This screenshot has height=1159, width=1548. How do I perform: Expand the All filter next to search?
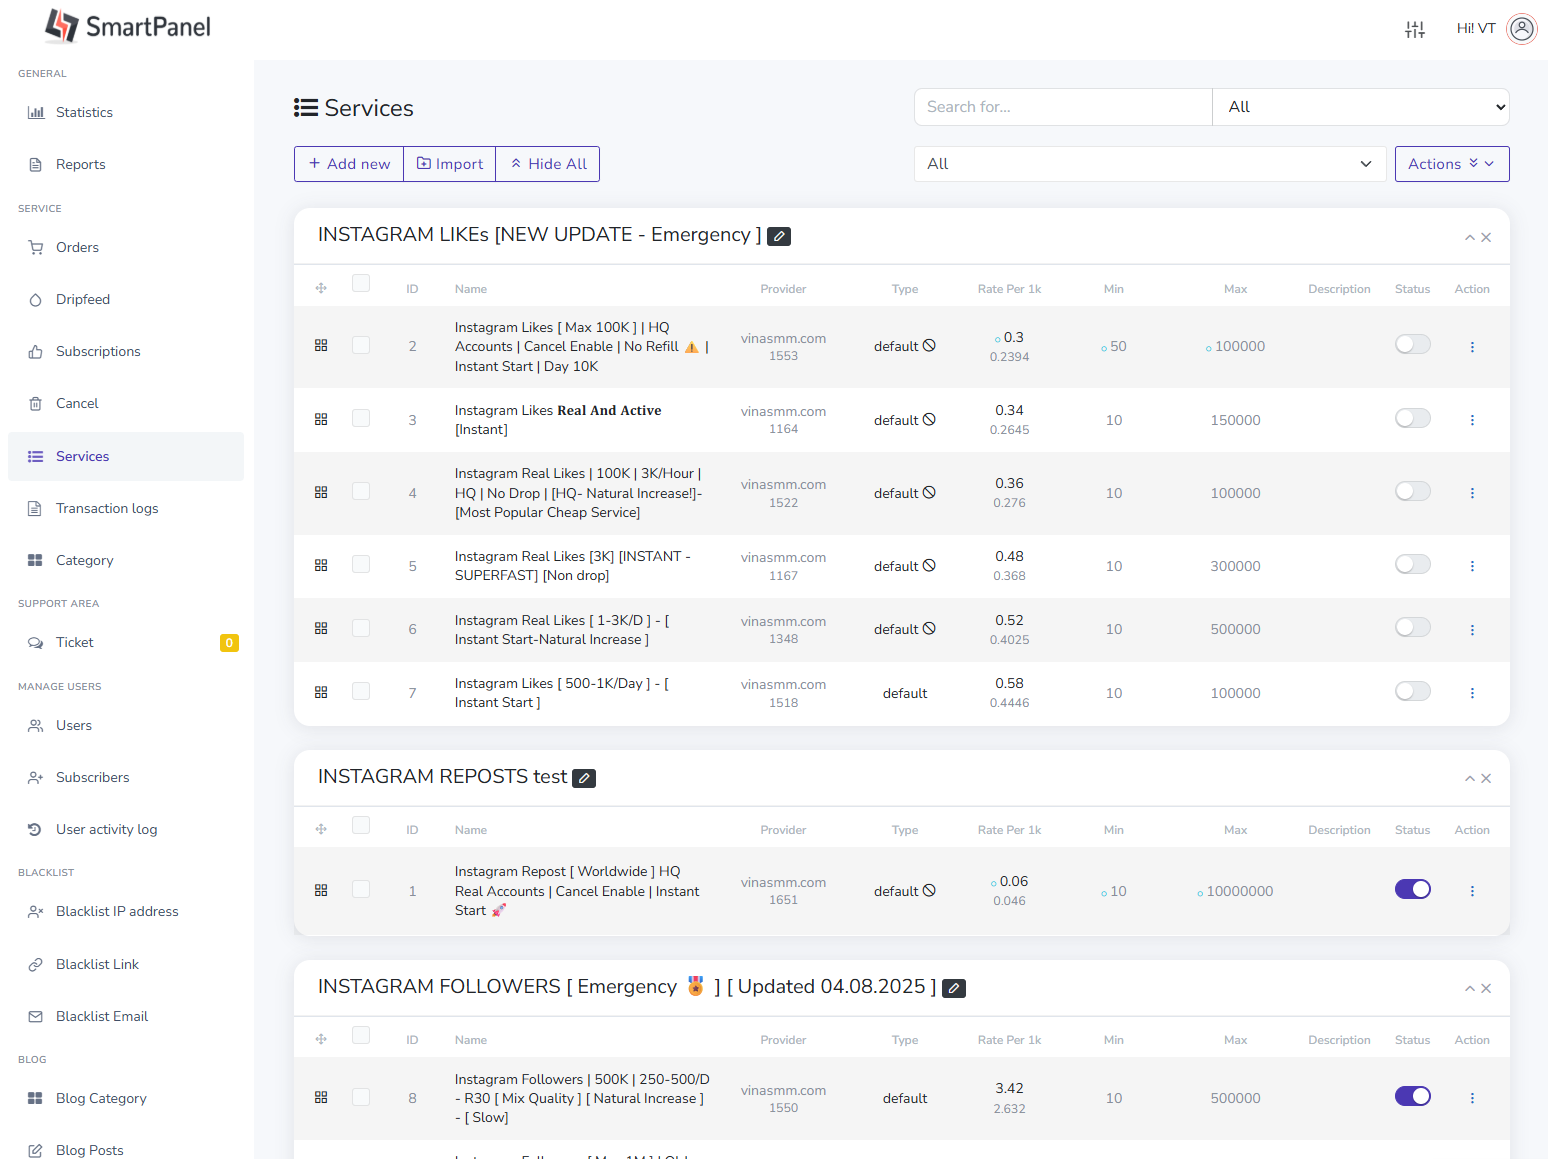coord(1360,107)
